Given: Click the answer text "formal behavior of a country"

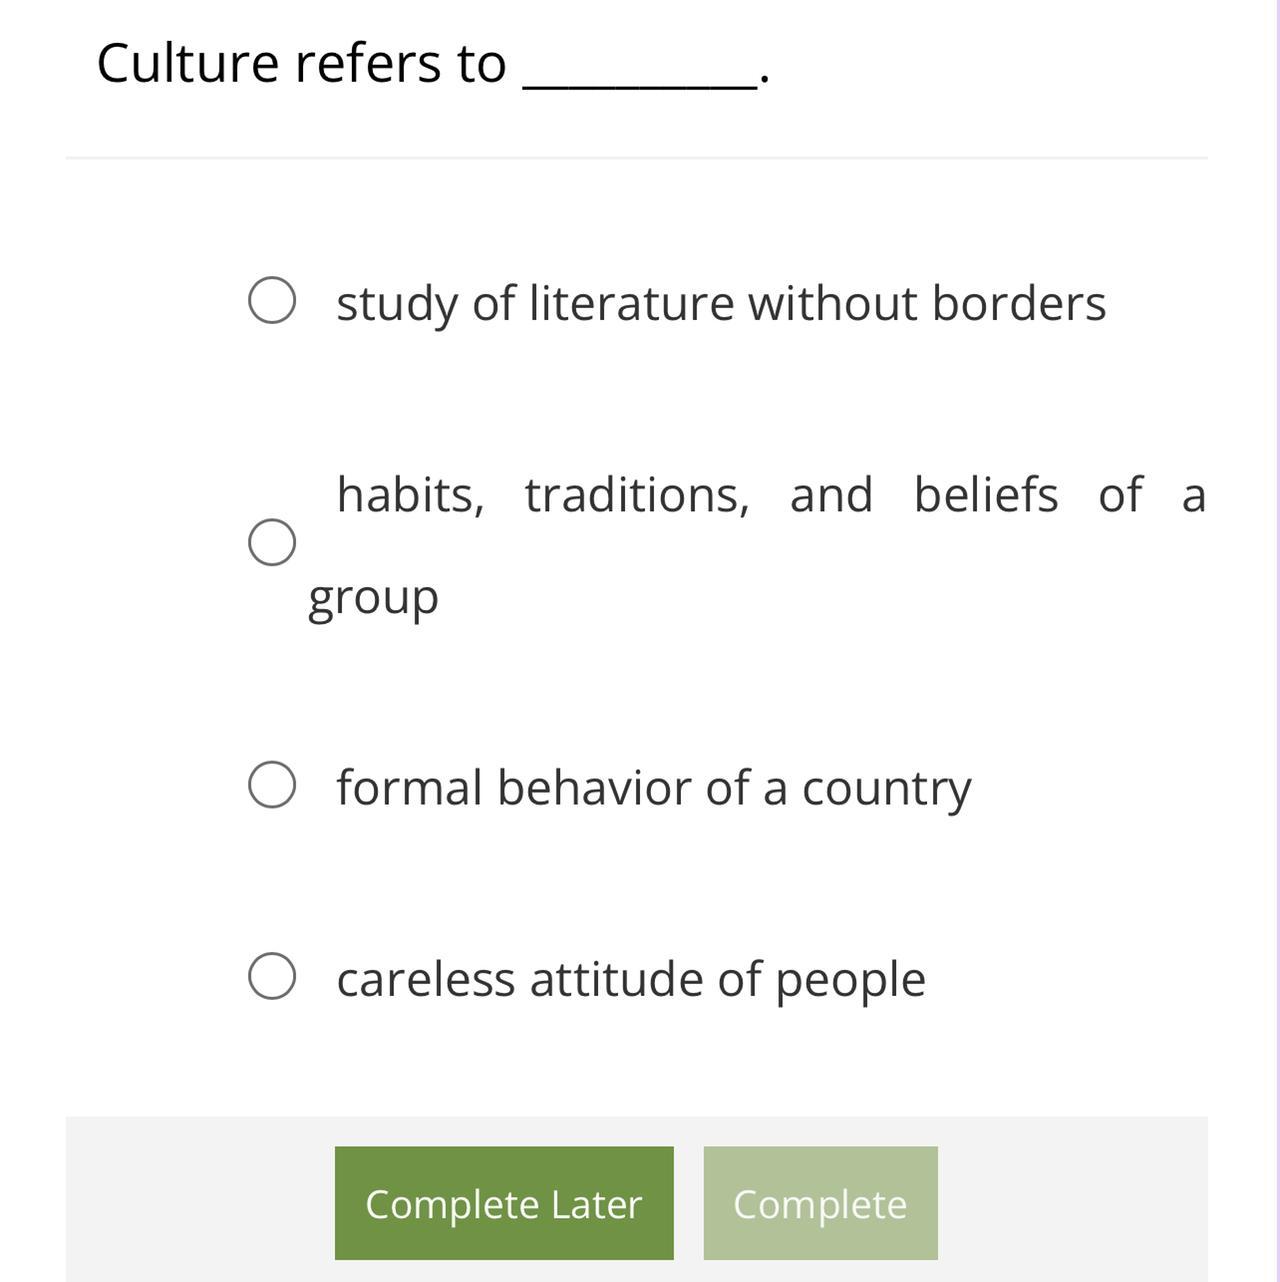Looking at the screenshot, I should (x=653, y=787).
